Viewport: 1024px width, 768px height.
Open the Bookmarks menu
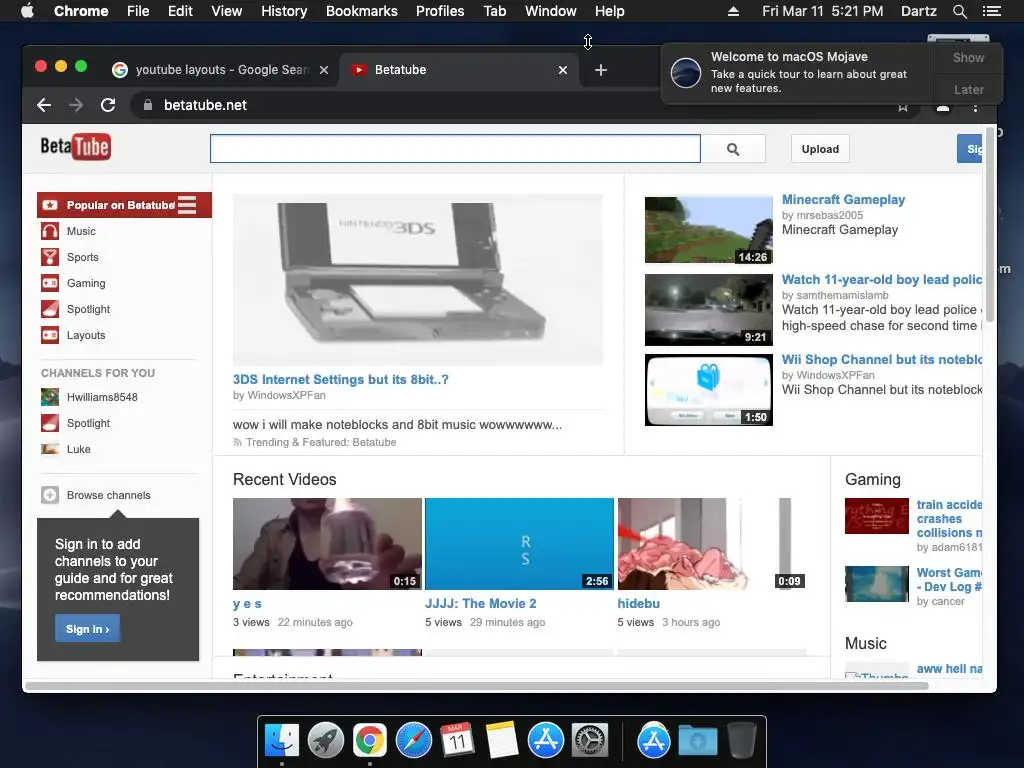[362, 11]
